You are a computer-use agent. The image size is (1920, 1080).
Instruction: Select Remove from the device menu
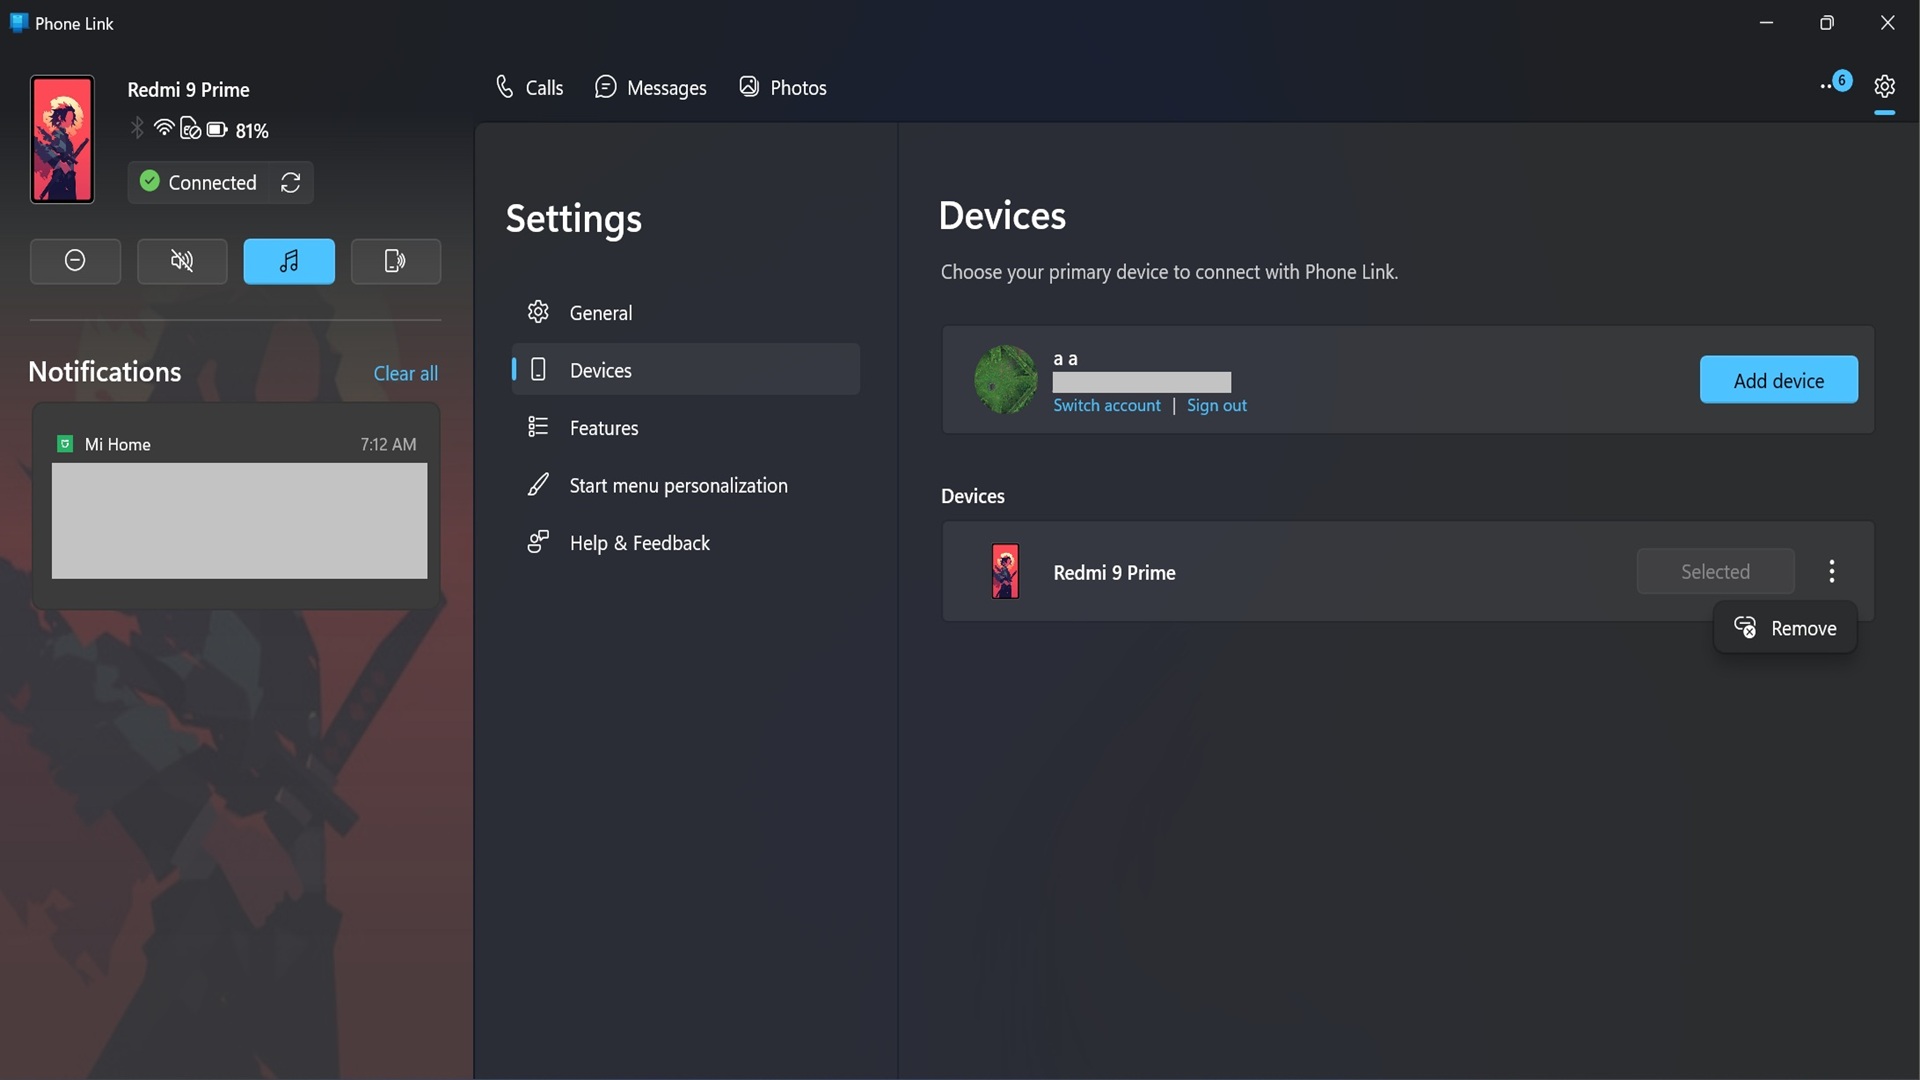tap(1786, 628)
